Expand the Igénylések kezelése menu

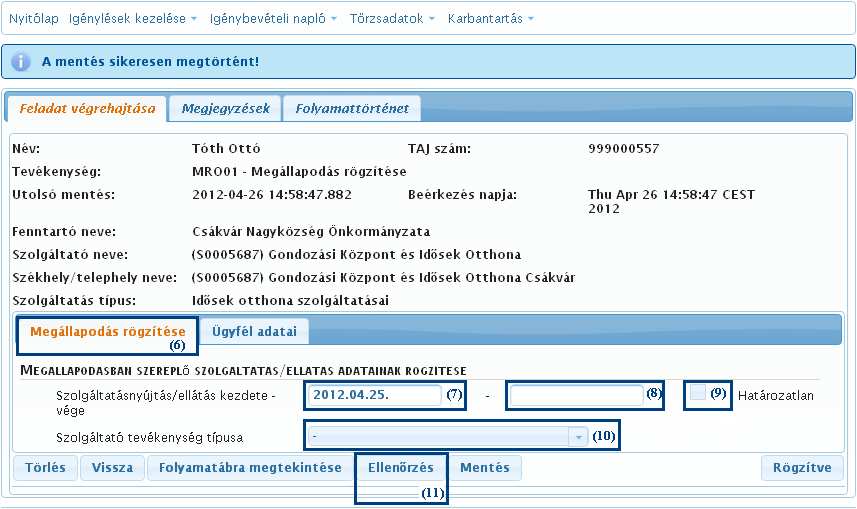point(133,19)
